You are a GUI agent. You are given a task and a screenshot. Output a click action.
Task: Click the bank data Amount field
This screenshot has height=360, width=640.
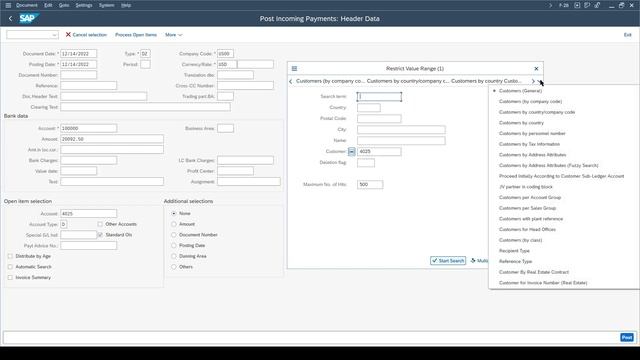[112, 139]
